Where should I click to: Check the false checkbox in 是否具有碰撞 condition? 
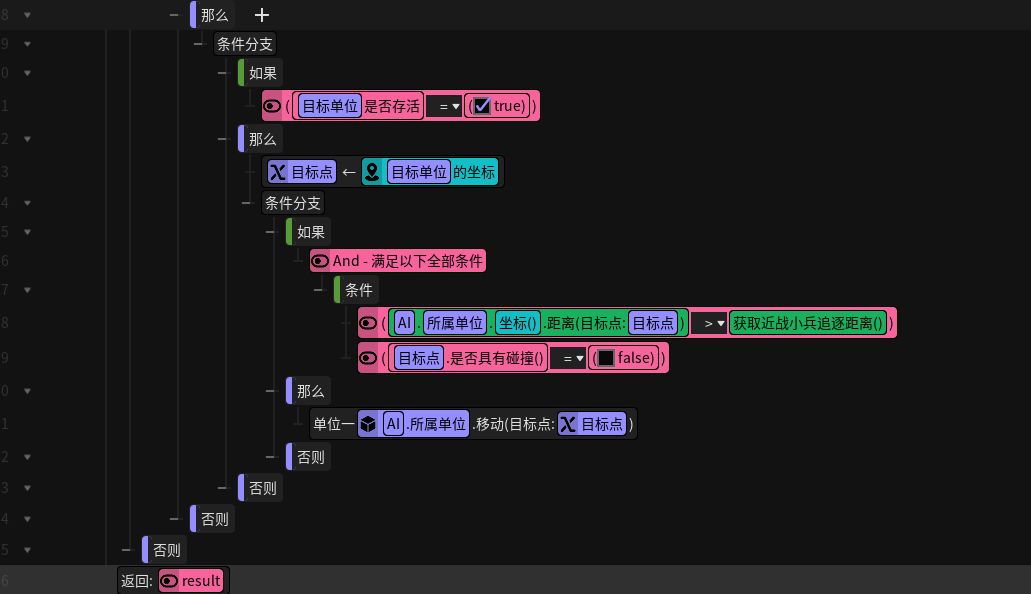pos(606,358)
